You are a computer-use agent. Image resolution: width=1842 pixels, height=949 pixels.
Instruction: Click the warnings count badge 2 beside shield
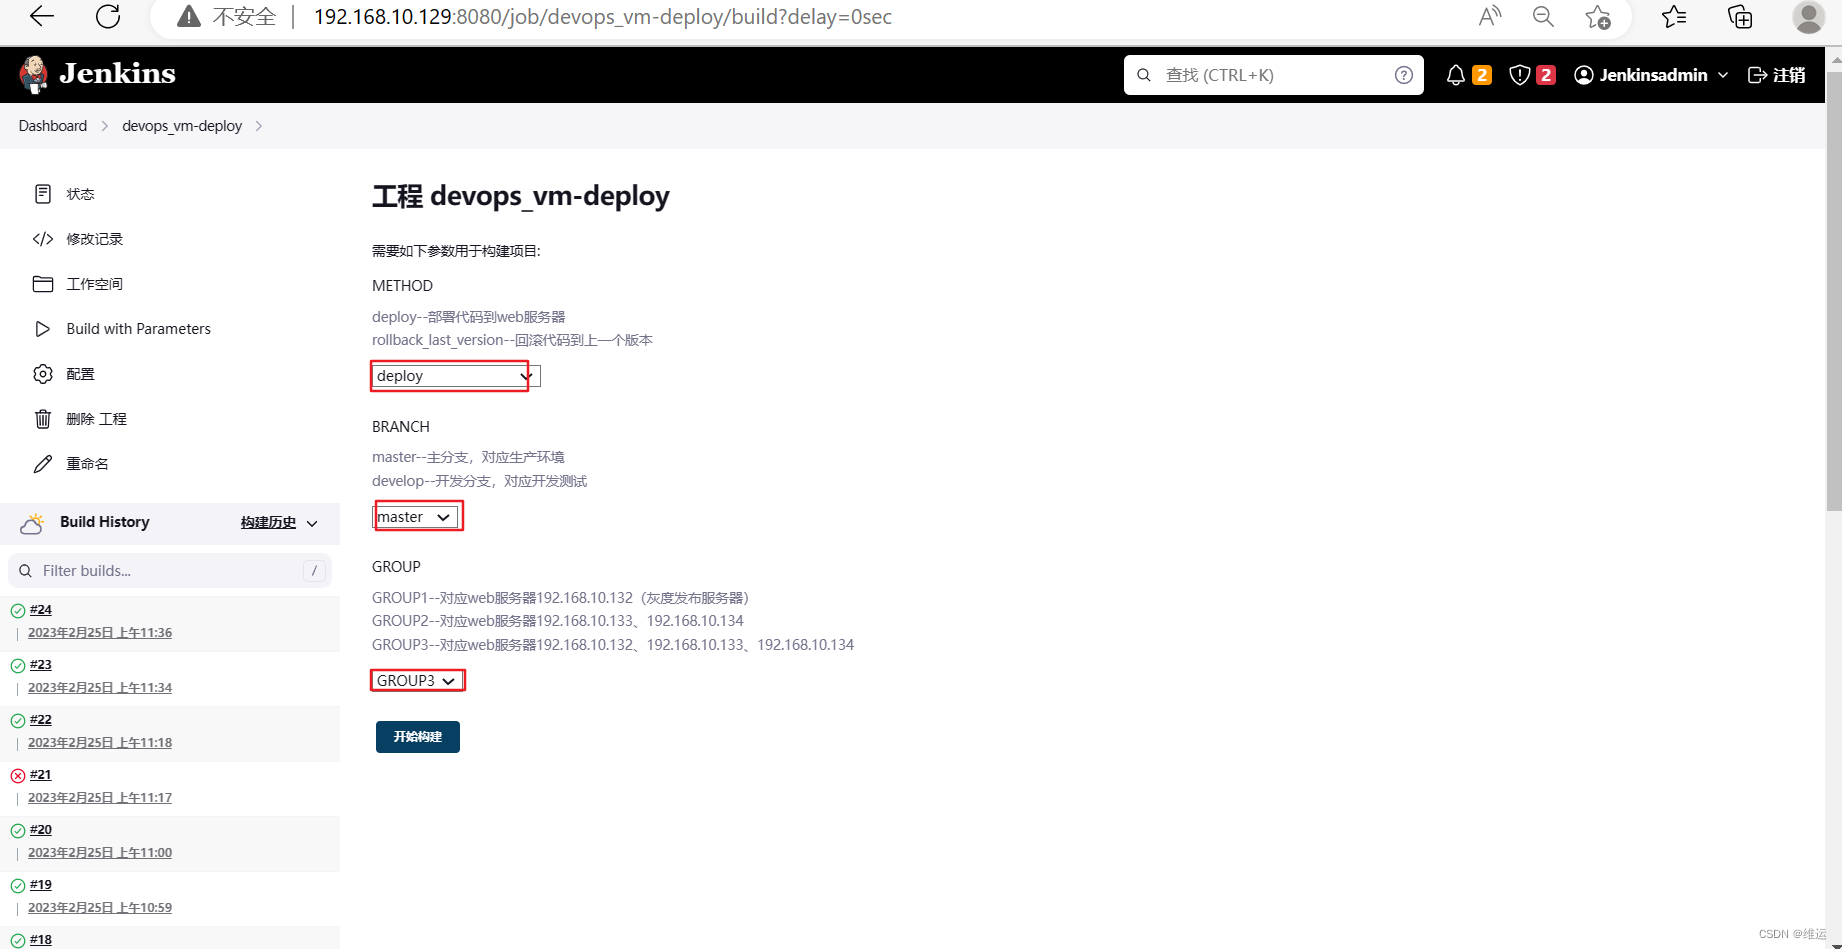(x=1546, y=75)
